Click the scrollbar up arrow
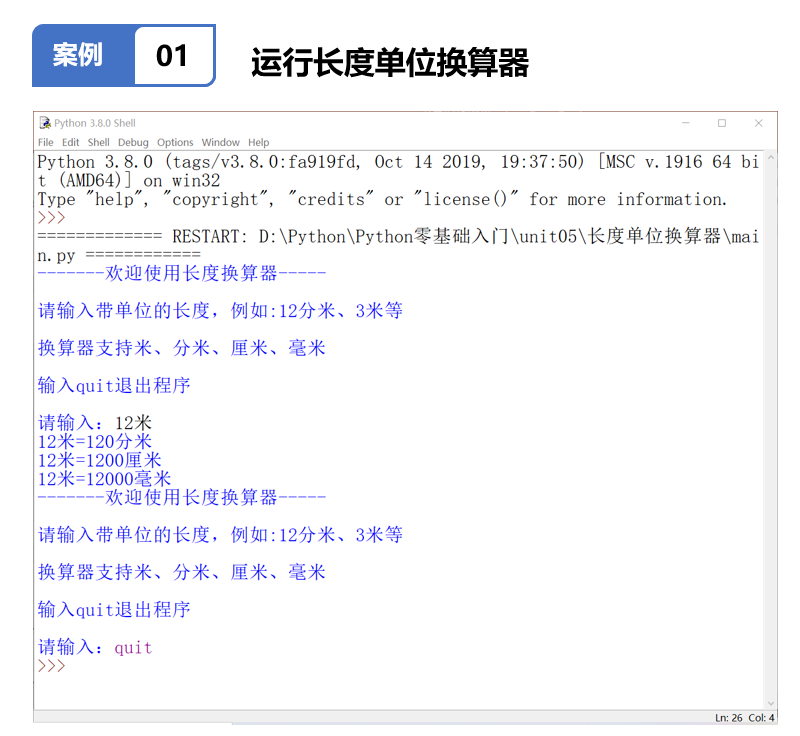Screen dimensions: 800x736 tap(771, 159)
